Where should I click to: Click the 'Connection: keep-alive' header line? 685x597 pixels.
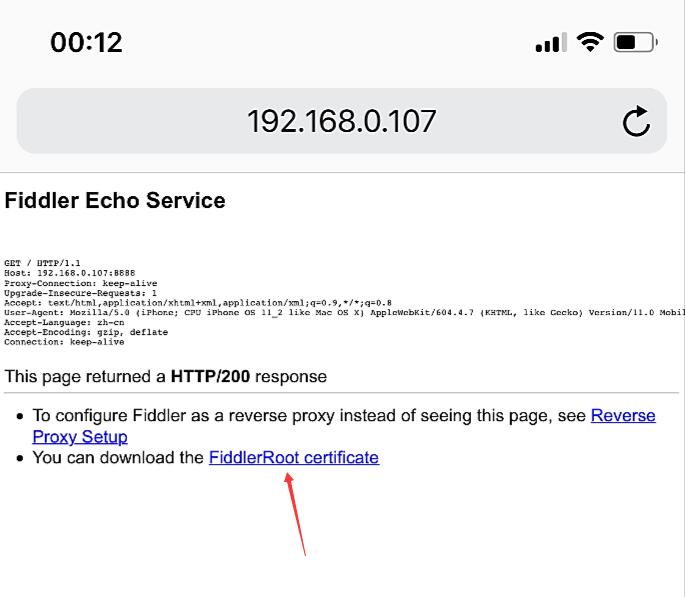[64, 342]
